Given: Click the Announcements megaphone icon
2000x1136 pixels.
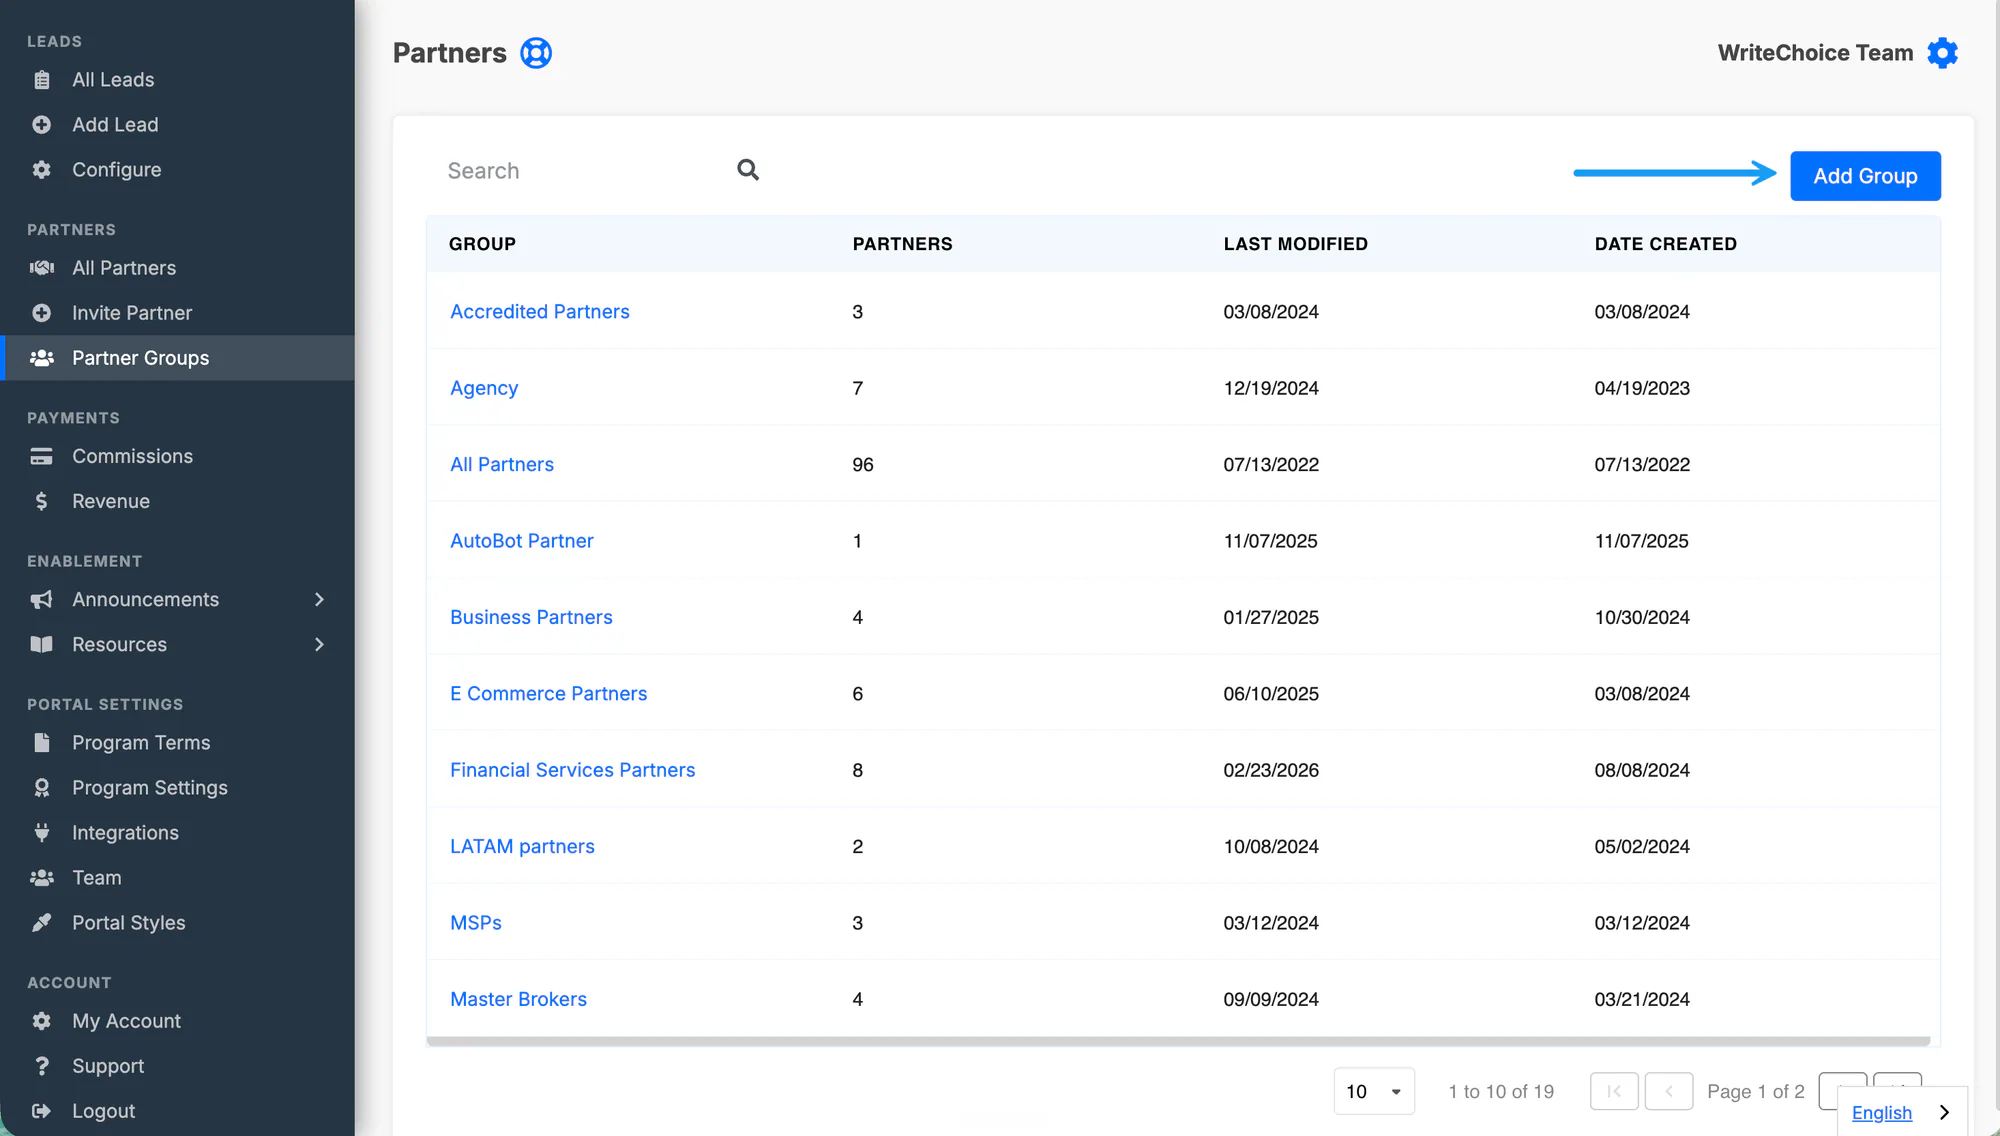Looking at the screenshot, I should click(41, 599).
